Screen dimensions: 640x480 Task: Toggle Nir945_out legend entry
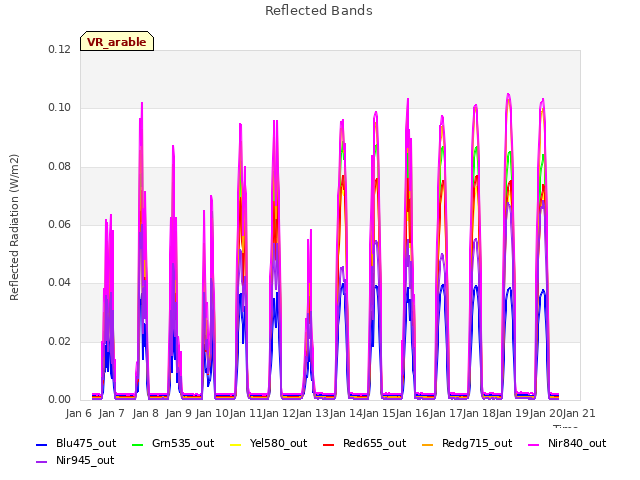coord(75,461)
